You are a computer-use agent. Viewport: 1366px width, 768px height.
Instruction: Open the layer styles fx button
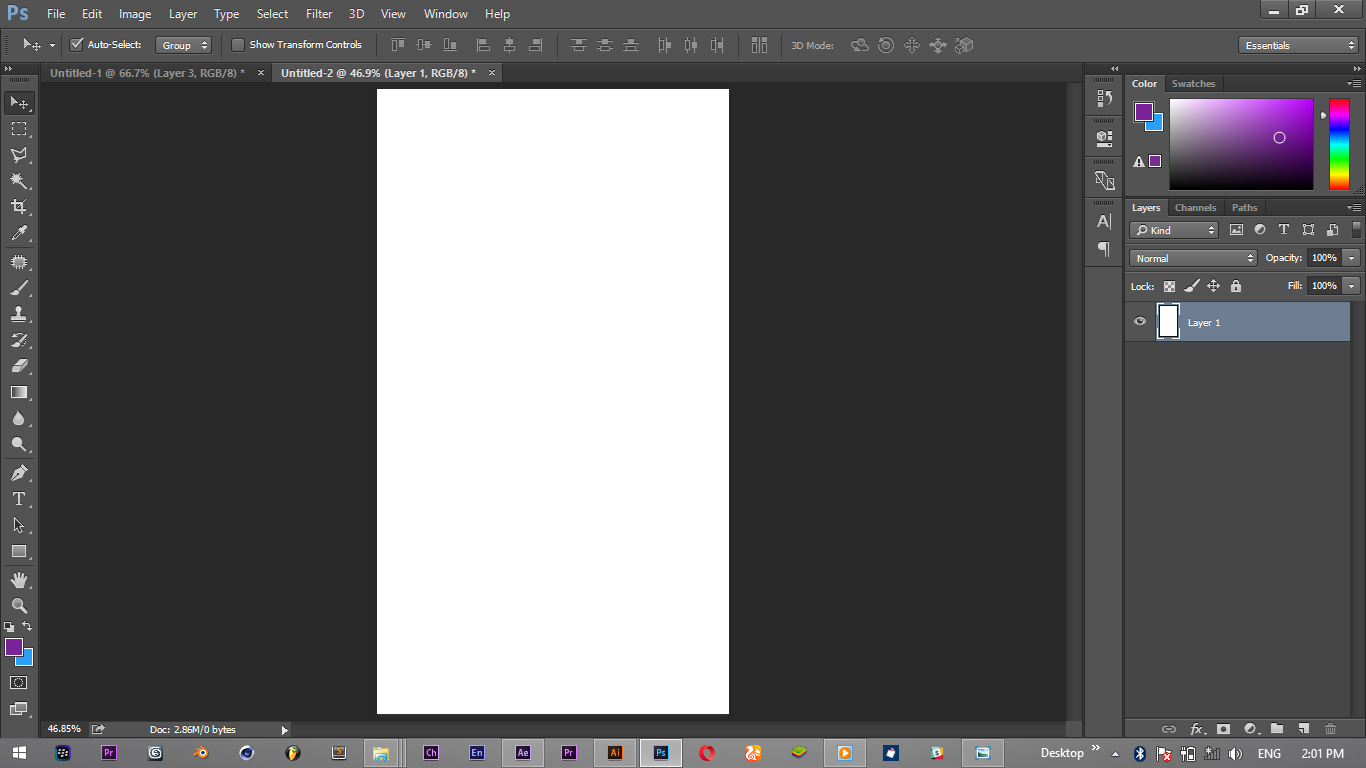pos(1195,729)
